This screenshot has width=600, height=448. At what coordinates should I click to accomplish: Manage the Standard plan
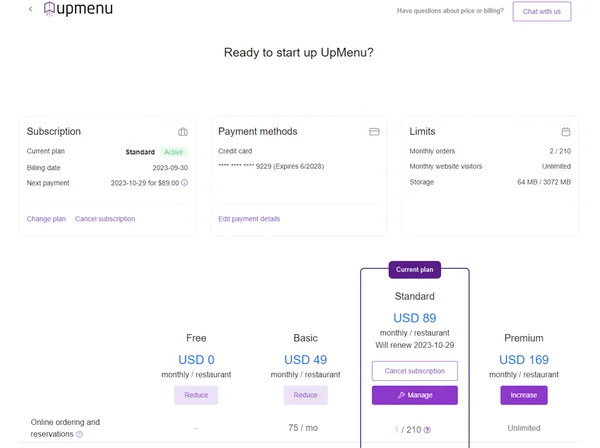tap(415, 395)
